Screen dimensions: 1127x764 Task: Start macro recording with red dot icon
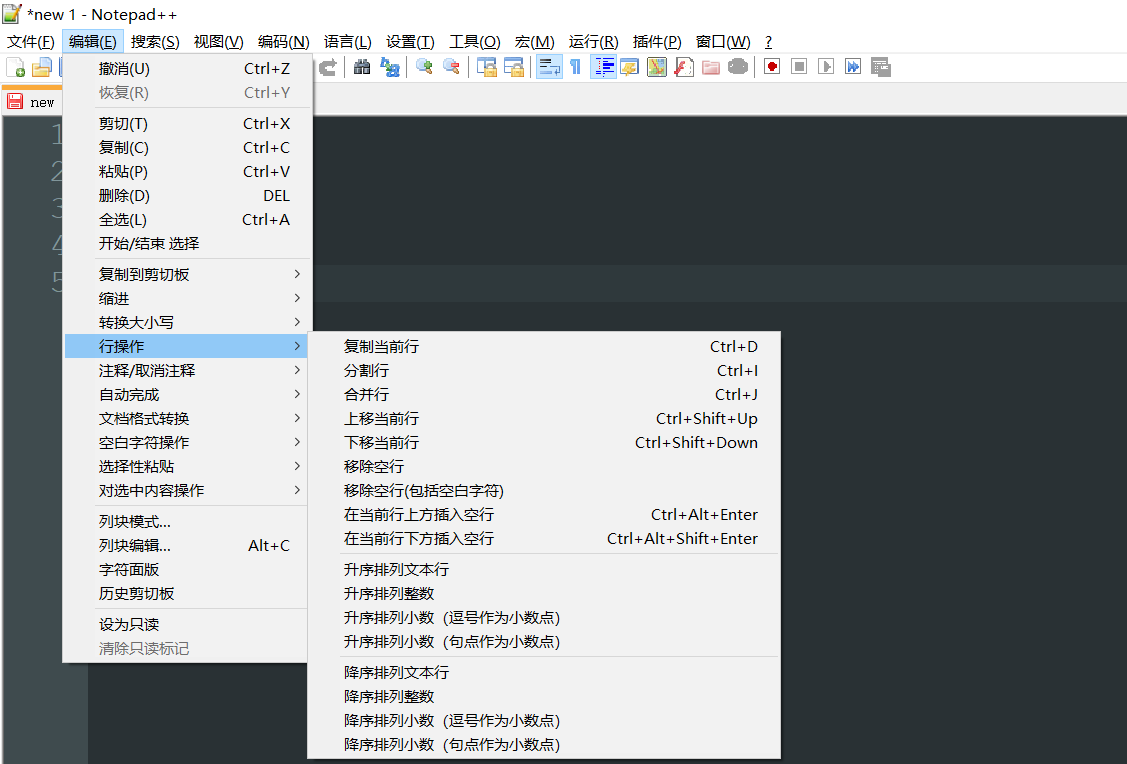772,68
